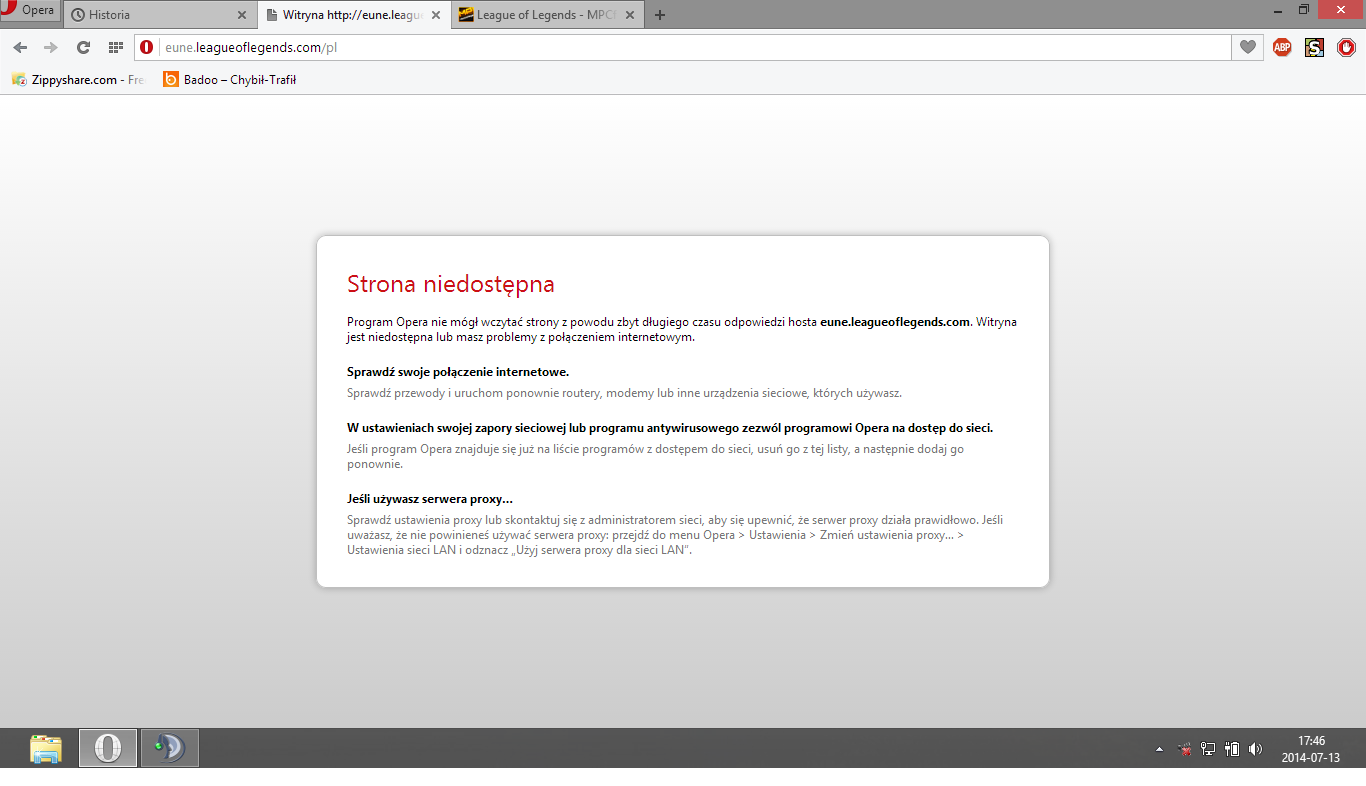The height and width of the screenshot is (786, 1366).
Task: Open the S extension icon in toolbar
Action: point(1314,47)
